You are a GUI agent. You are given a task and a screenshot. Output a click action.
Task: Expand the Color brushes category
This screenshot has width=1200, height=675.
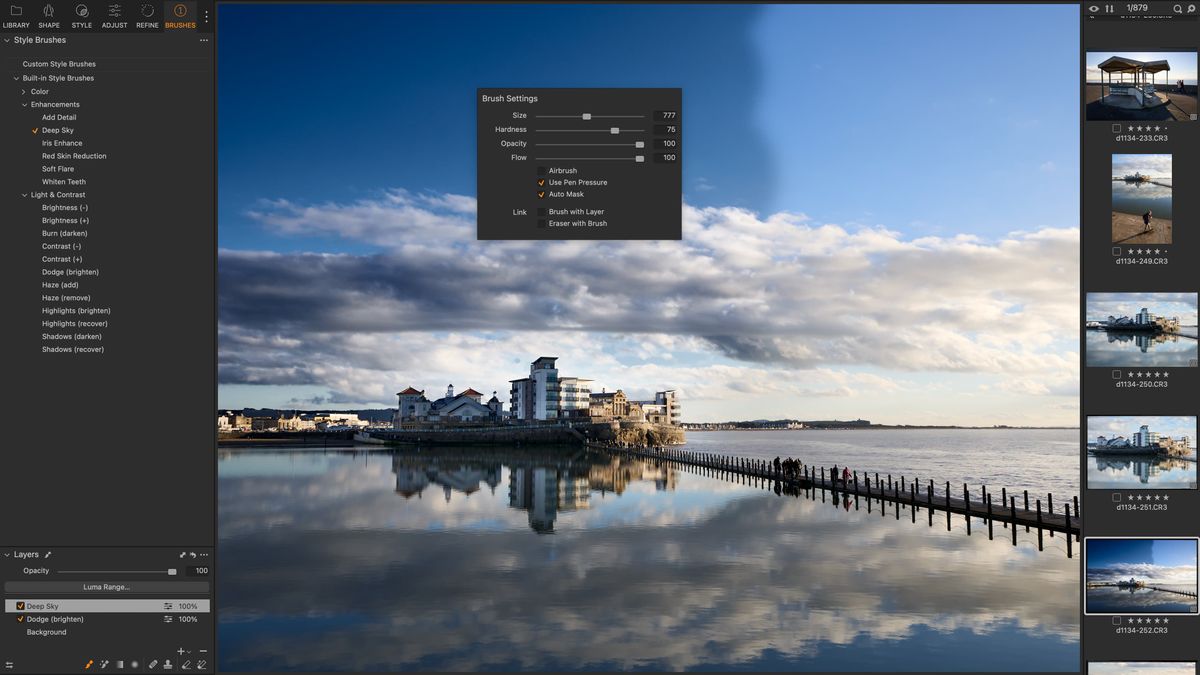point(24,91)
